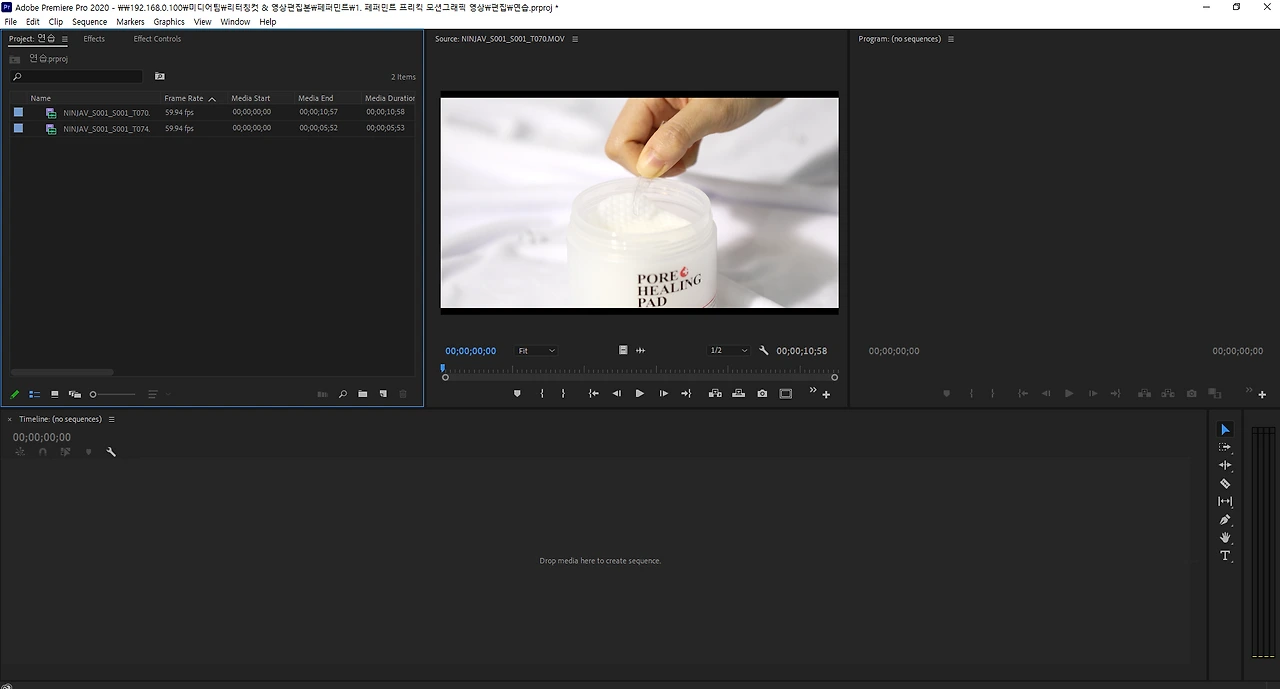Image resolution: width=1280 pixels, height=689 pixels.
Task: Click the Clear trash icon in Project panel
Action: click(403, 394)
